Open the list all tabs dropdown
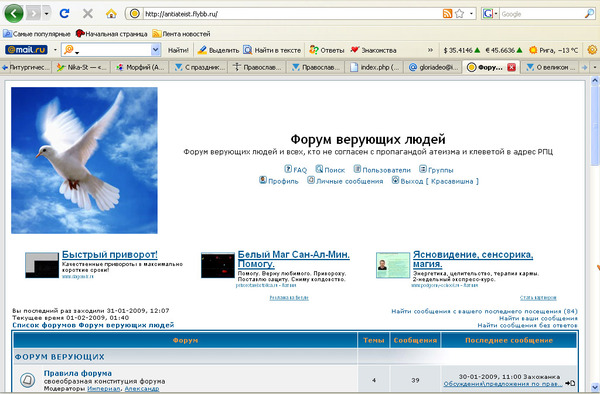The height and width of the screenshot is (394, 600). tap(595, 67)
